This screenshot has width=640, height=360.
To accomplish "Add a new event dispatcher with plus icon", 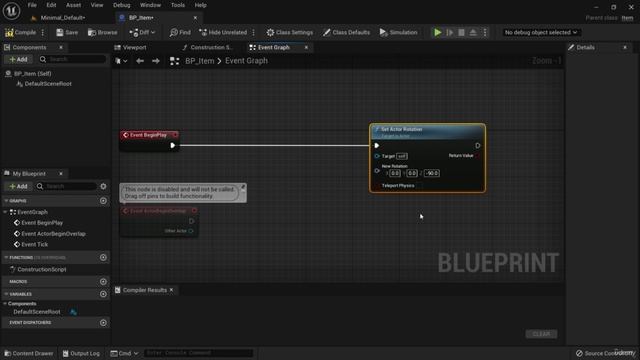I will [103, 323].
